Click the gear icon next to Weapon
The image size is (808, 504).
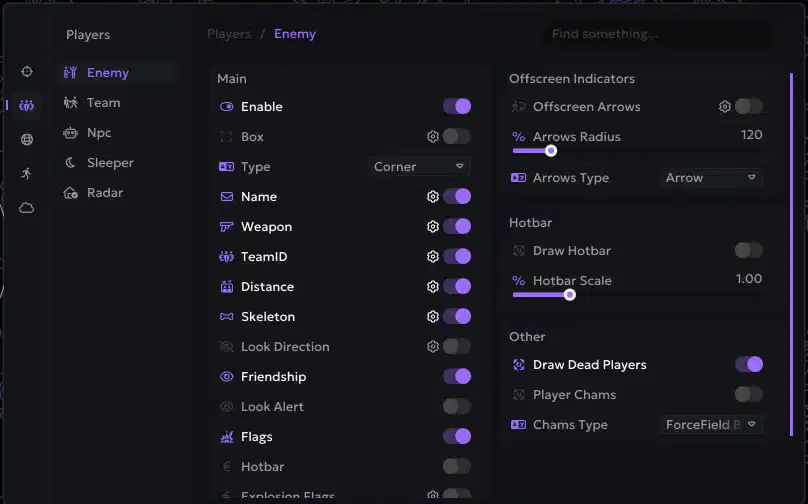[433, 227]
